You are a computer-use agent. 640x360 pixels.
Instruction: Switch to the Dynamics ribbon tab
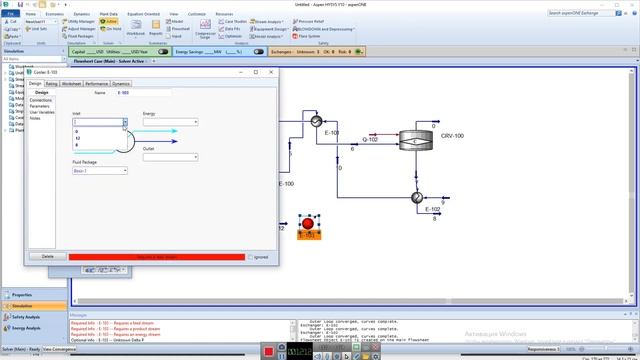[x=82, y=14]
